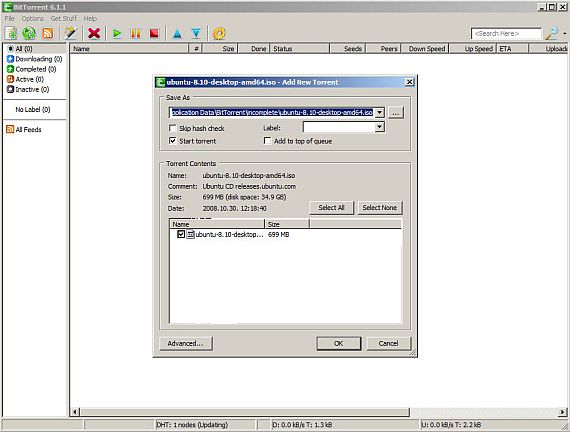Click the horizontal scrollbar thumb
570x432 pixels.
245,412
